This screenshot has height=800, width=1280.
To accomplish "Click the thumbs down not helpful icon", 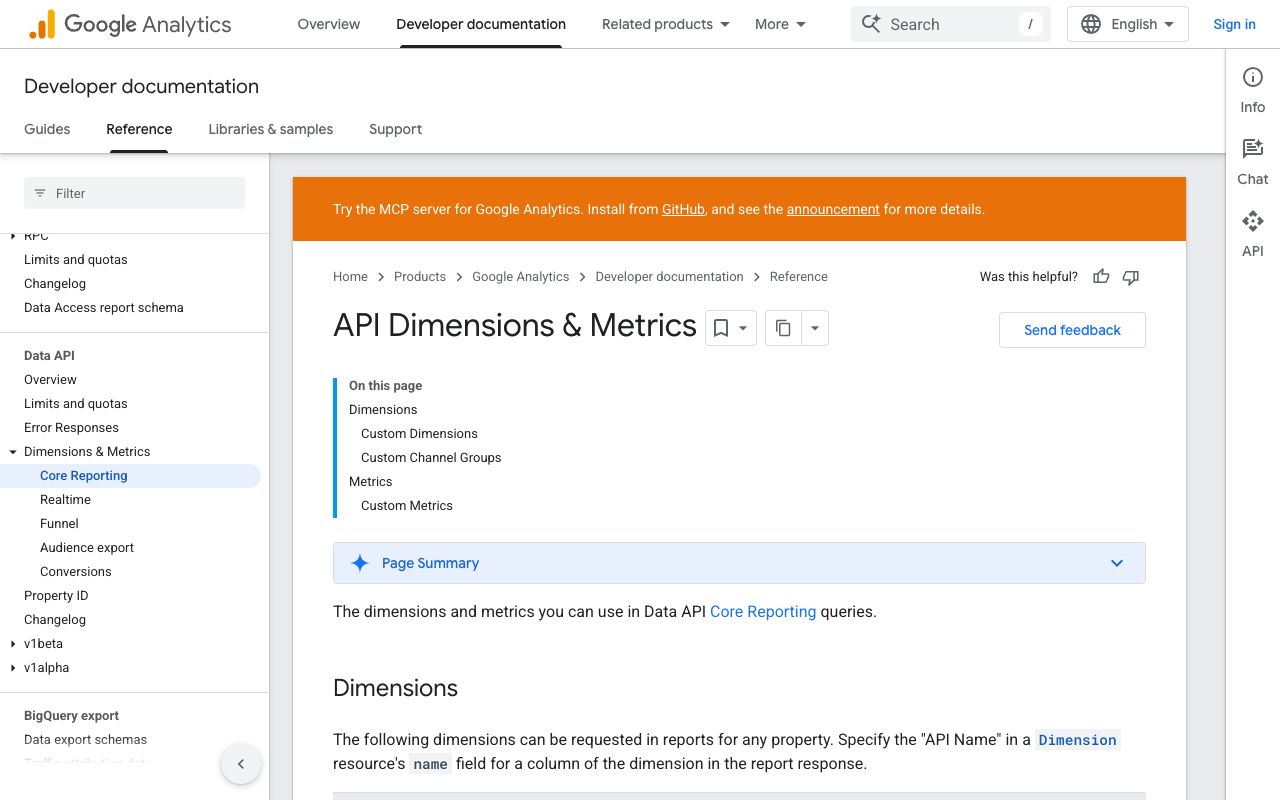I will [1131, 277].
